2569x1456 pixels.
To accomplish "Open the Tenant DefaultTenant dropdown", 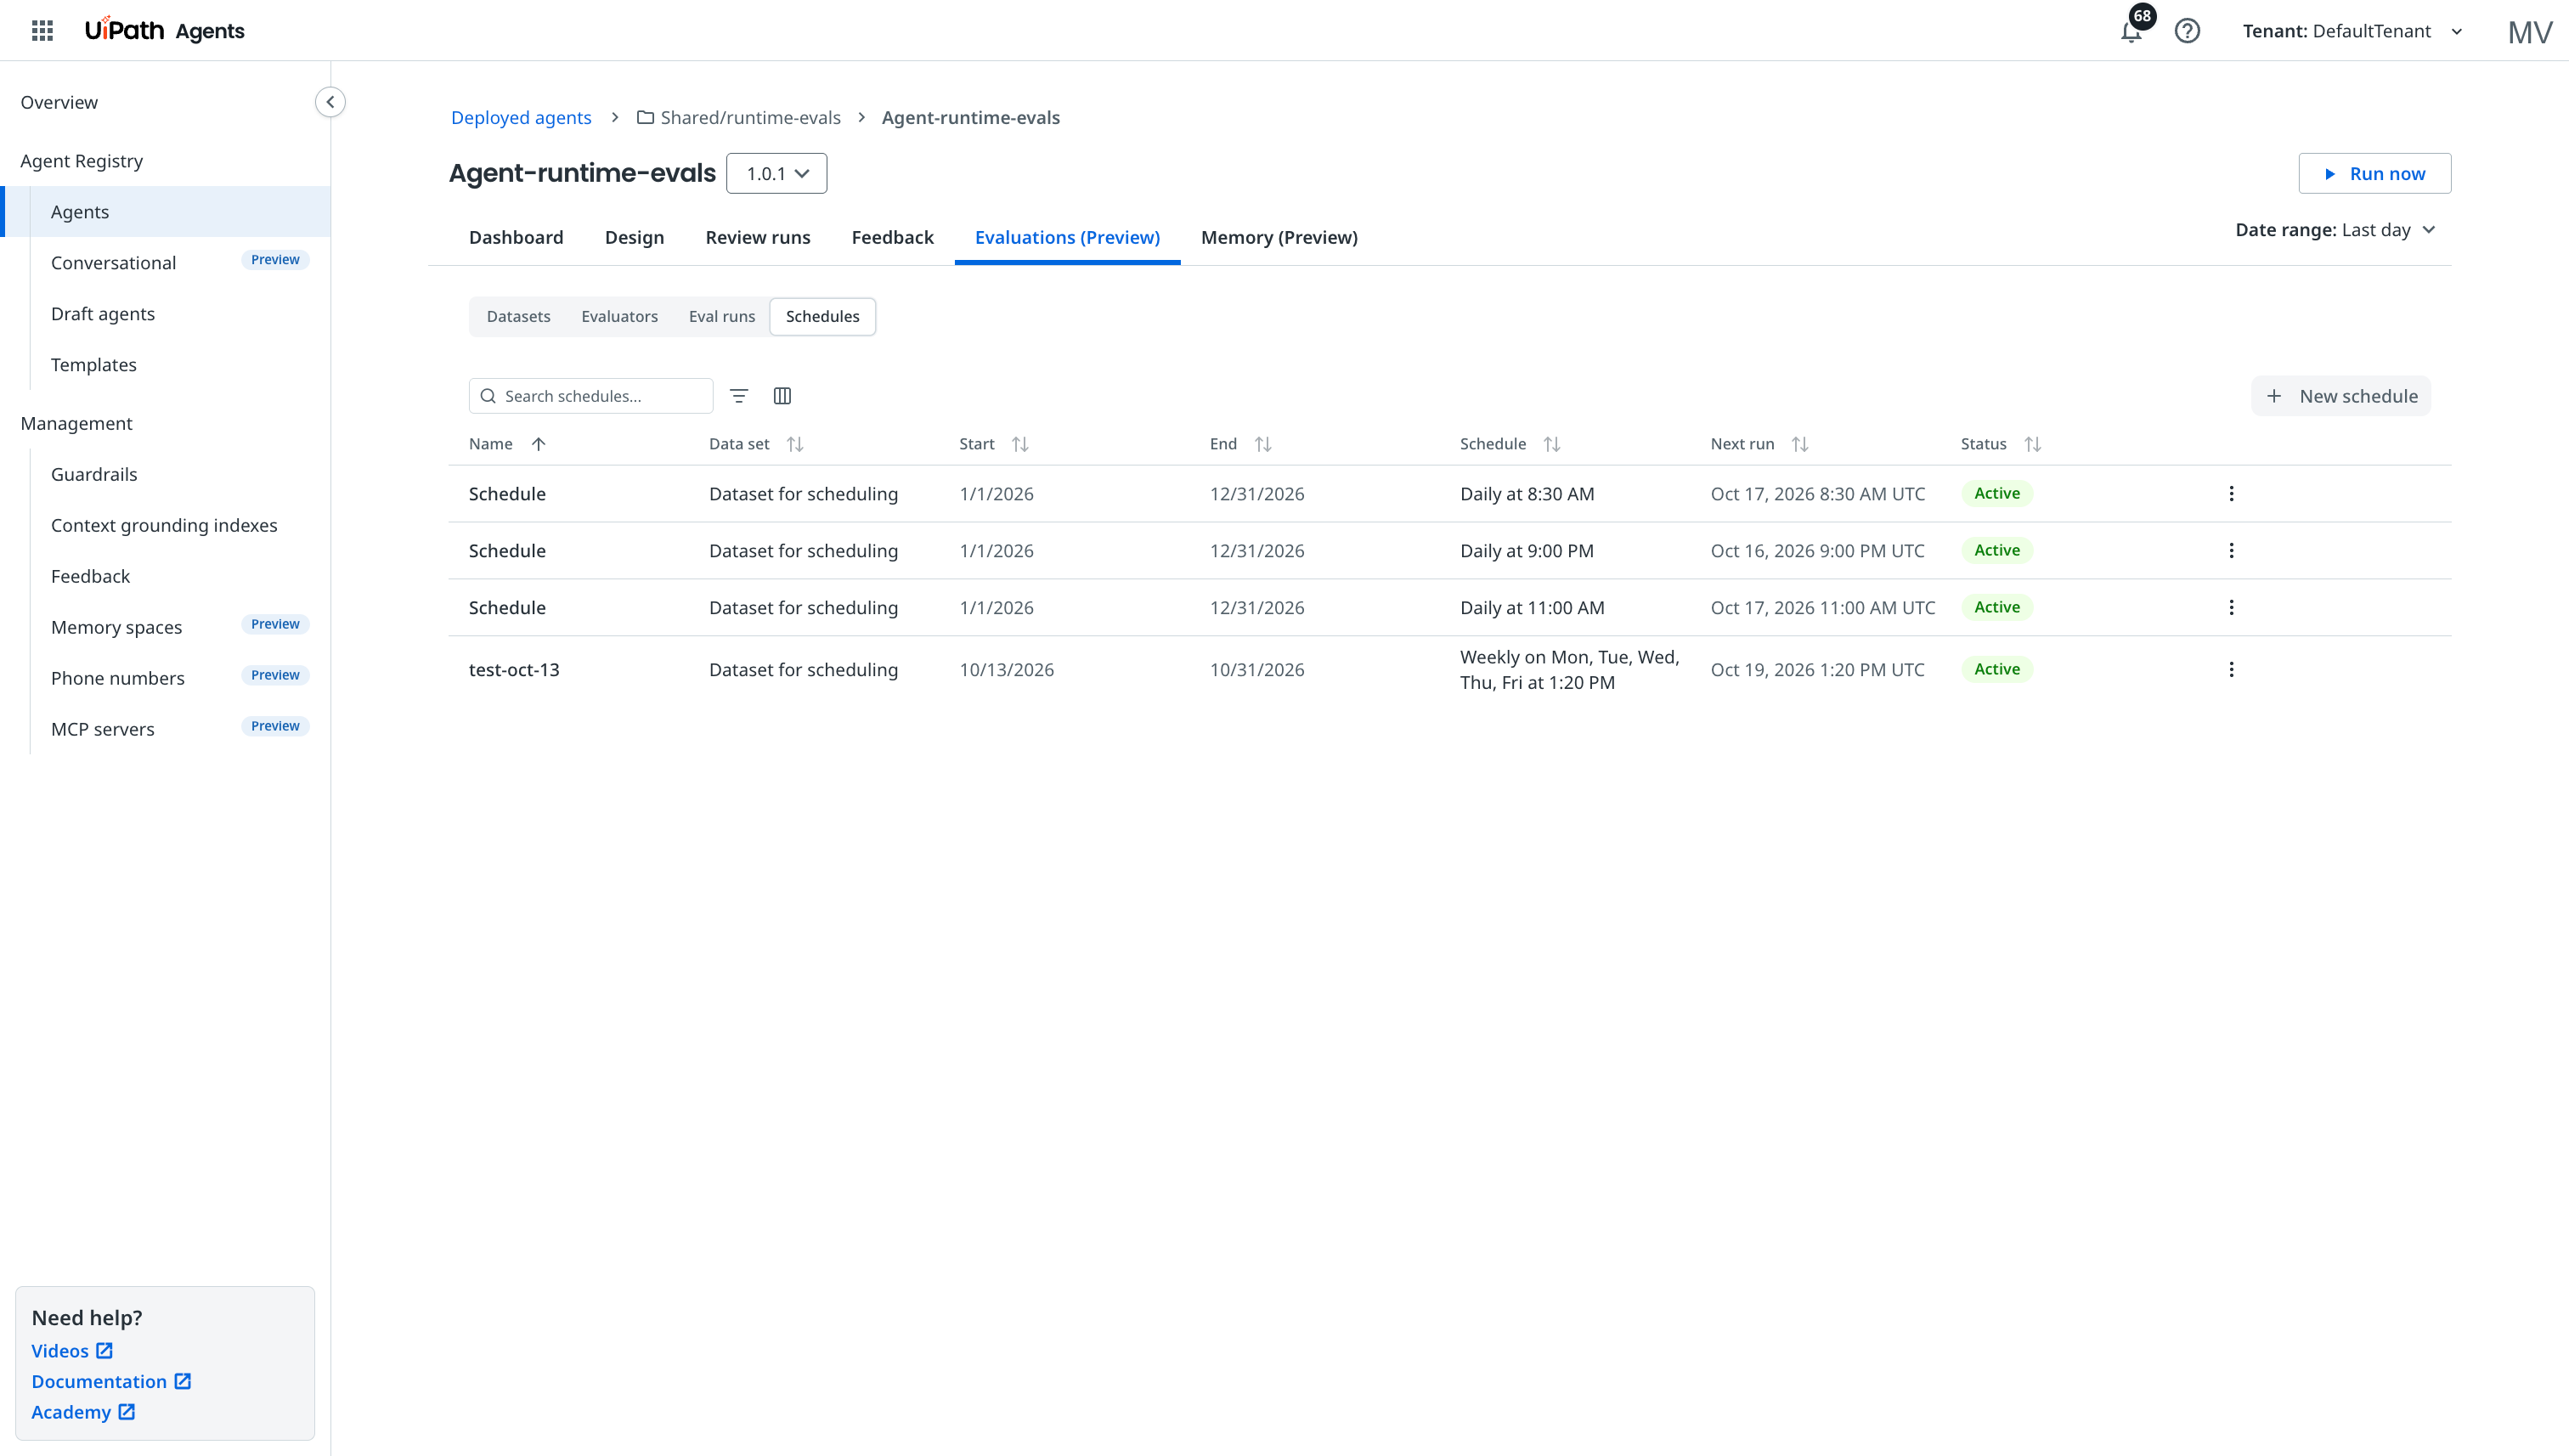I will (x=2352, y=31).
